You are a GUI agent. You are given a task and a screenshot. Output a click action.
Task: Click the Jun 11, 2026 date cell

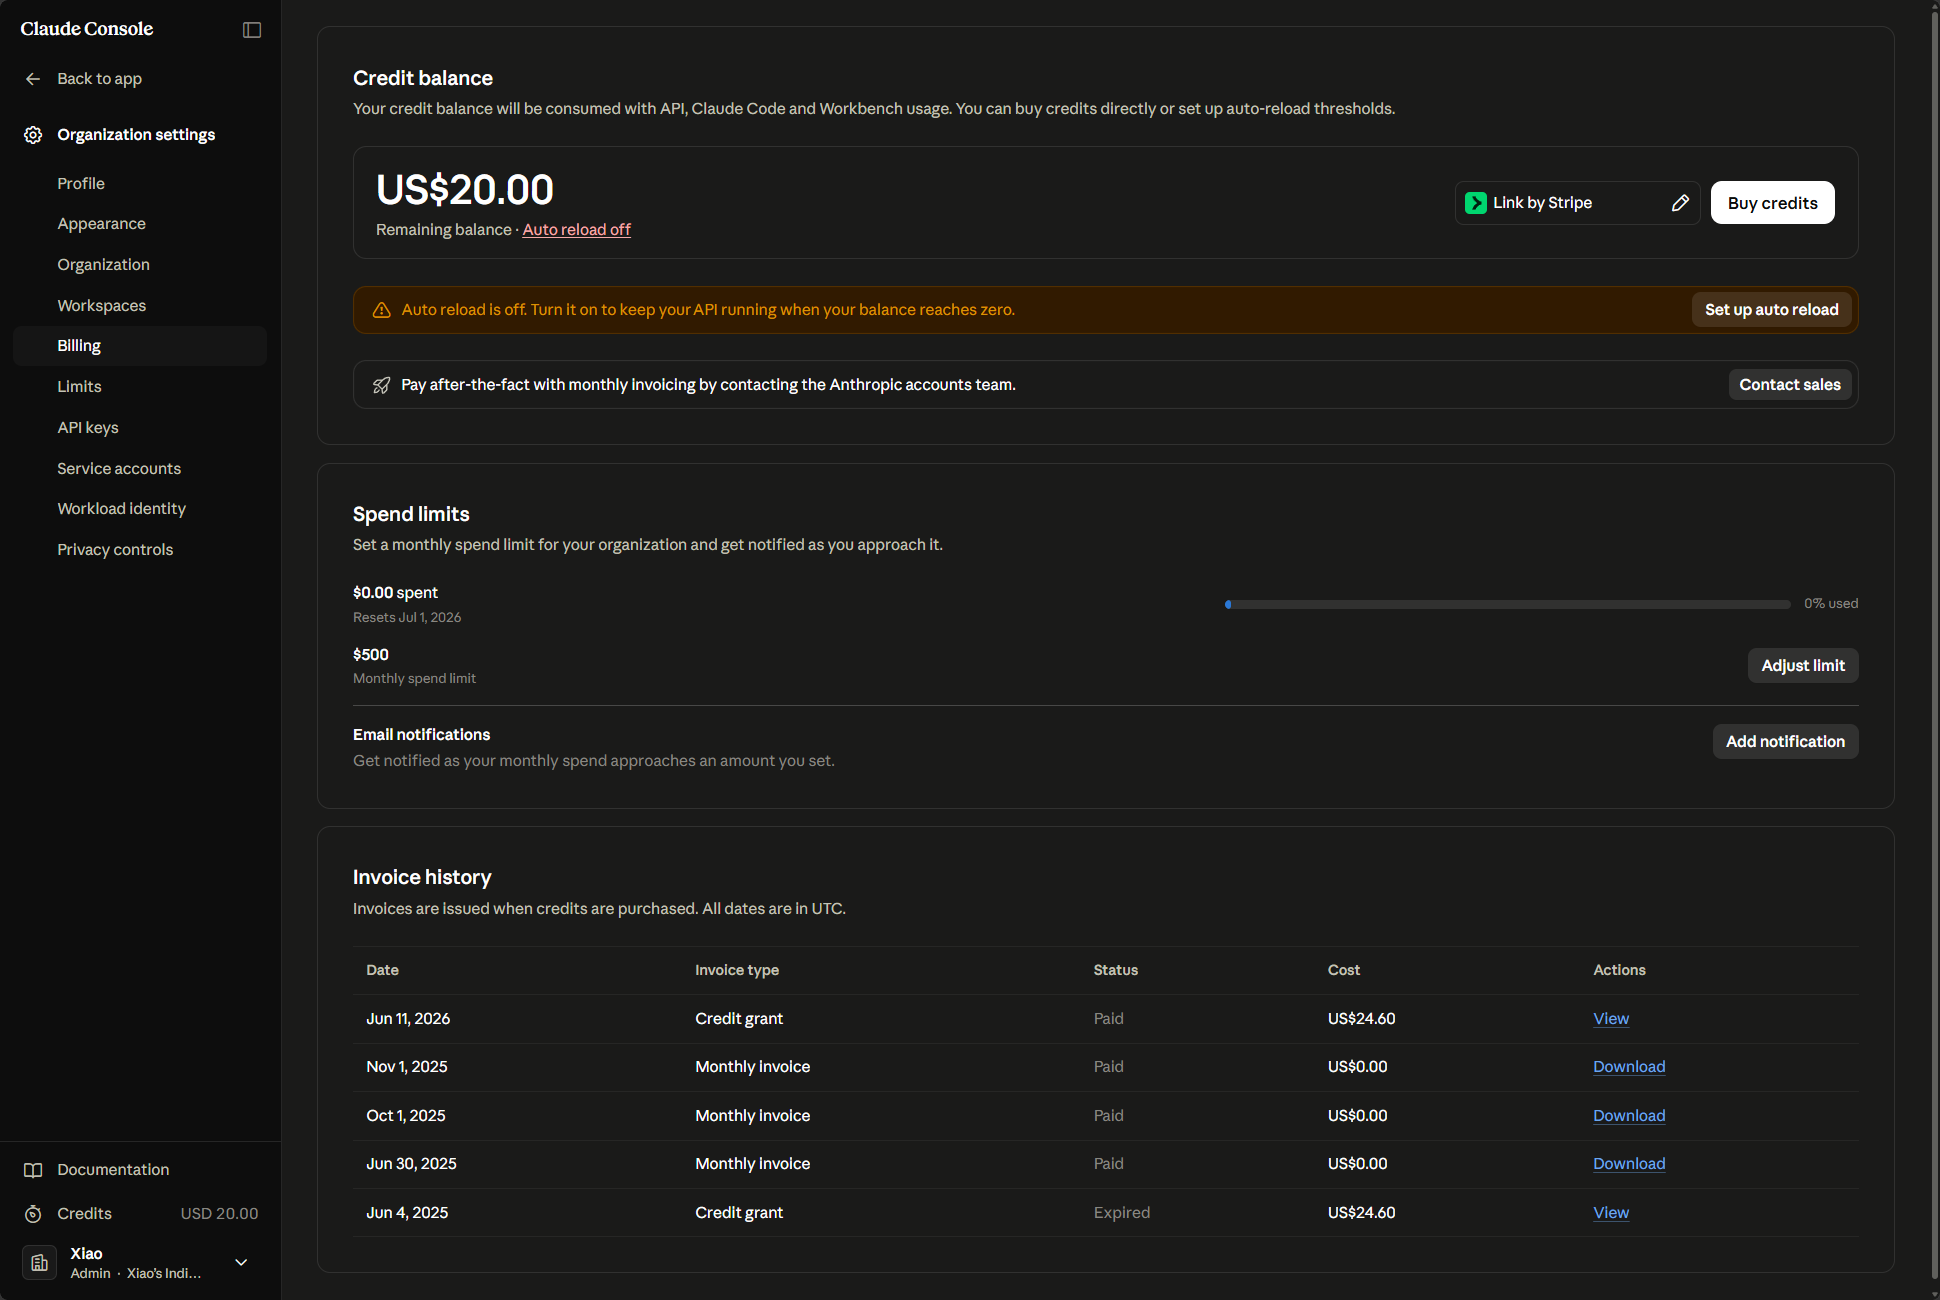[x=408, y=1019]
